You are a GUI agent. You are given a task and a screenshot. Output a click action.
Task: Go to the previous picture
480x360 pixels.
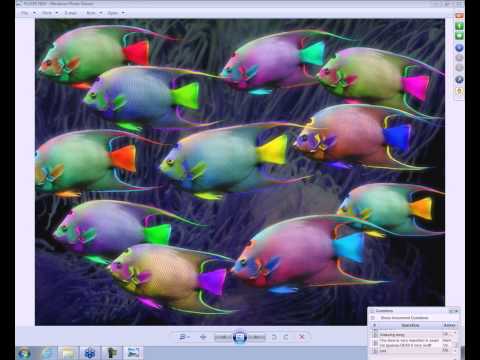tap(223, 337)
